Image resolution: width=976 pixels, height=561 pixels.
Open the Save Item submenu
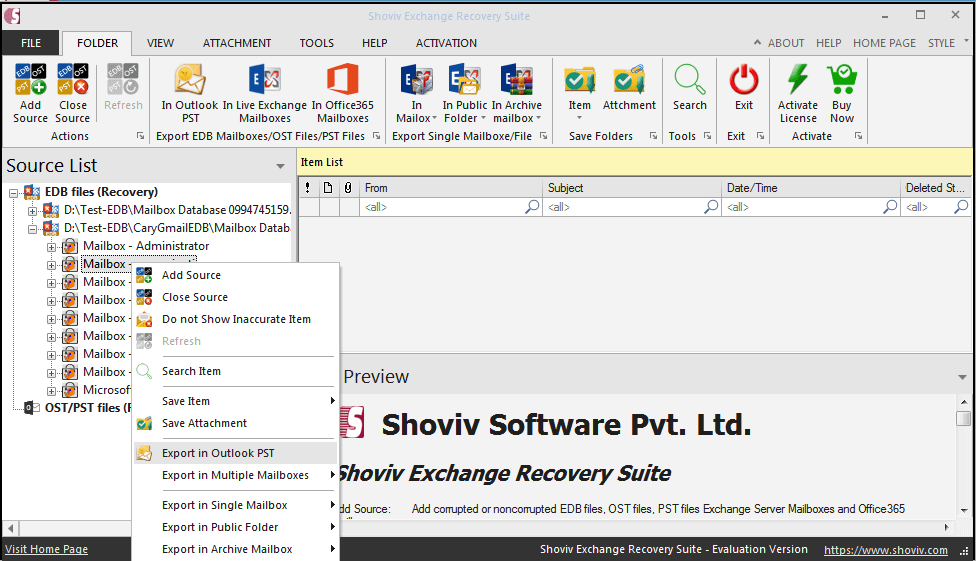186,401
